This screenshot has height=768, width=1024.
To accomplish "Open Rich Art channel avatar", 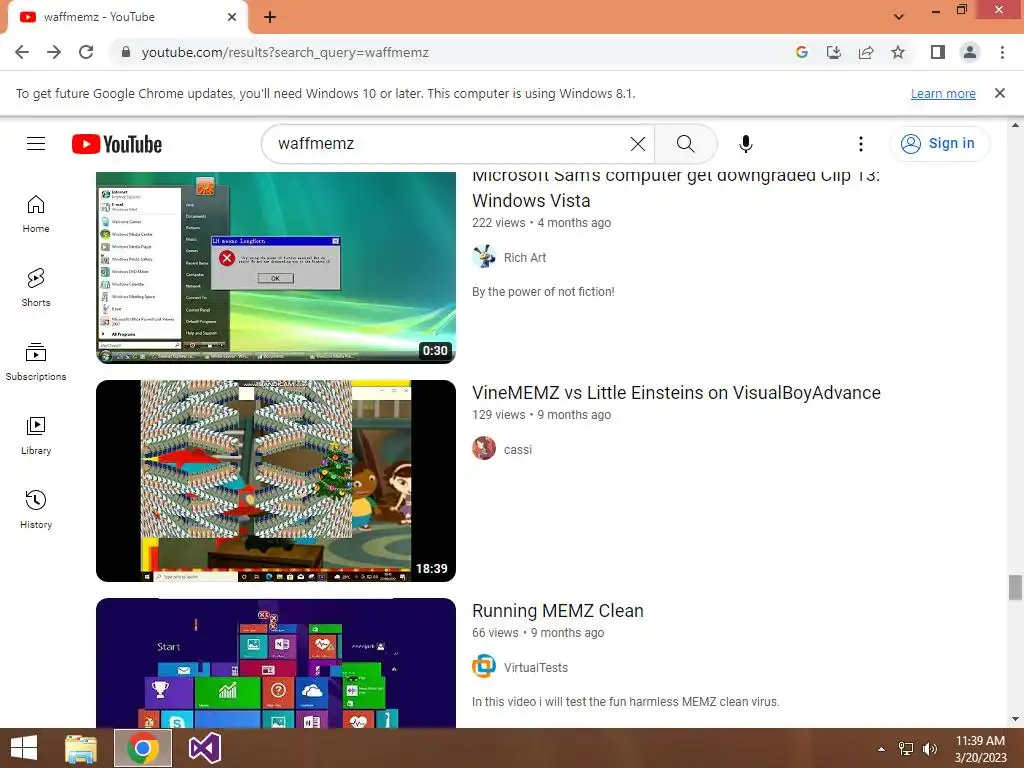I will pos(484,257).
